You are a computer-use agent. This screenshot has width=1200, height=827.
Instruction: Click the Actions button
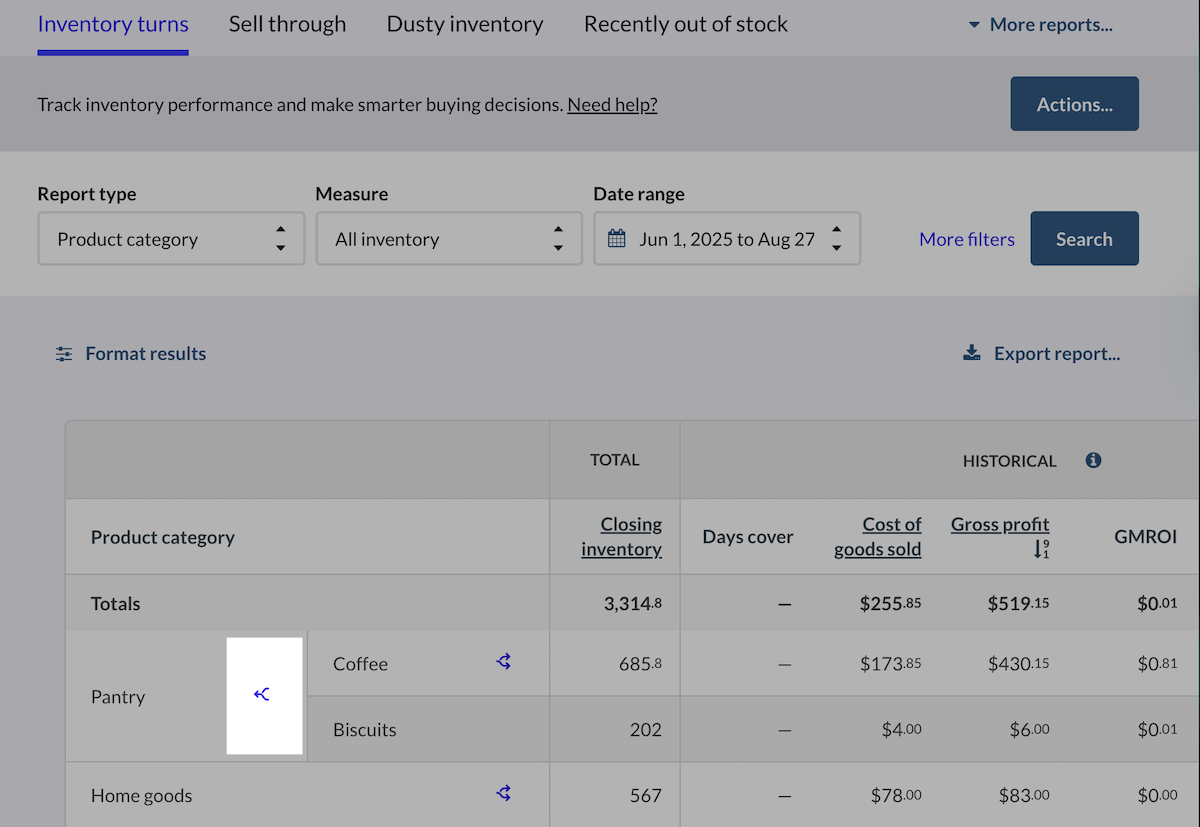pyautogui.click(x=1074, y=104)
